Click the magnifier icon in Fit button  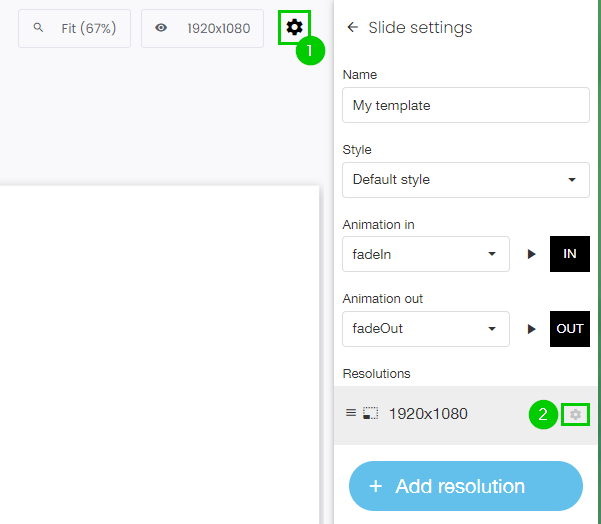tap(39, 28)
